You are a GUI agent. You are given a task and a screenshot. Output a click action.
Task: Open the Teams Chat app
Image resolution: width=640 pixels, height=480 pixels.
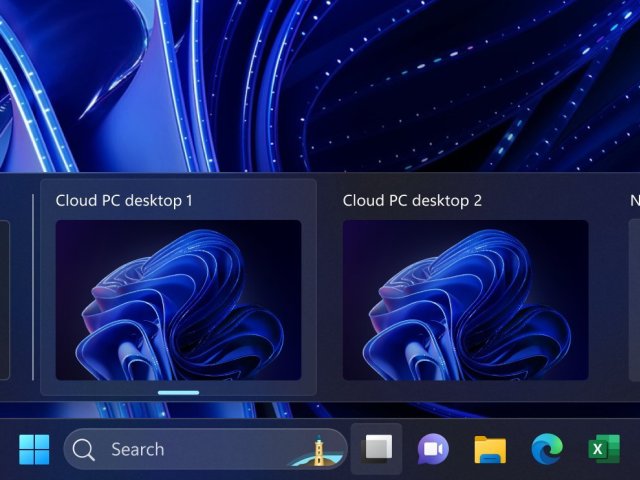click(x=433, y=449)
